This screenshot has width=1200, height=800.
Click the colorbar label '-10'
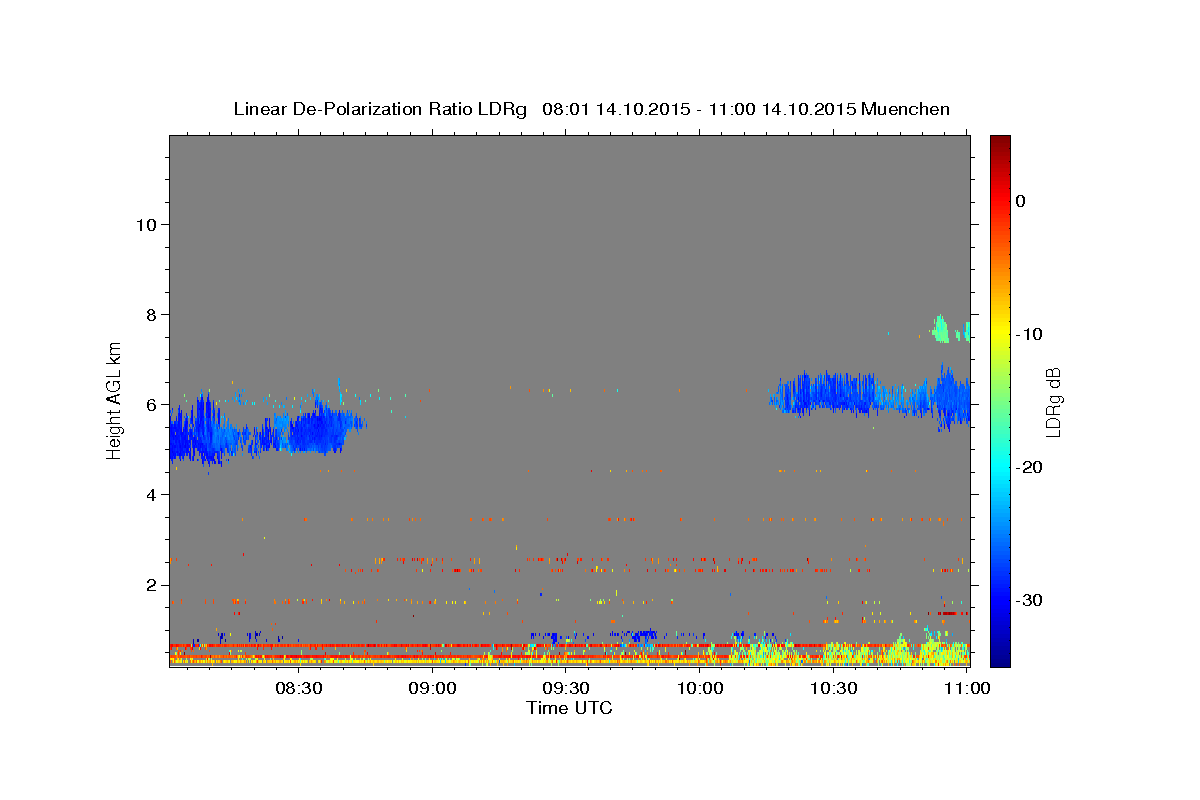coord(1028,334)
